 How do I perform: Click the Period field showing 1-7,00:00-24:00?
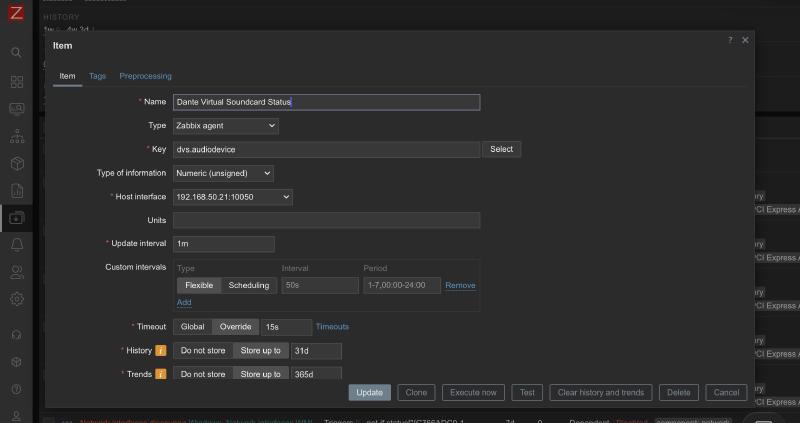(402, 285)
